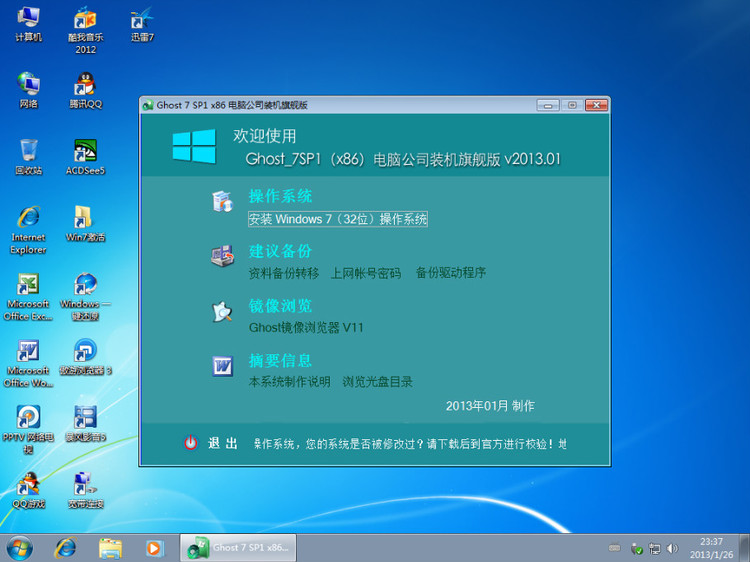750x562 pixels.
Task: Open the ACDSee5 desktop shortcut
Action: pyautogui.click(x=85, y=153)
